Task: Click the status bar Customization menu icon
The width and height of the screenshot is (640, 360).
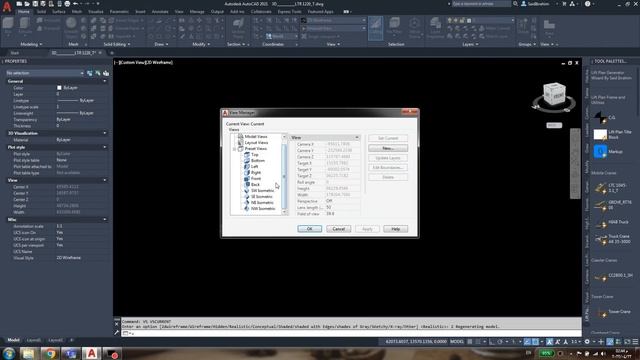Action: coord(635,342)
